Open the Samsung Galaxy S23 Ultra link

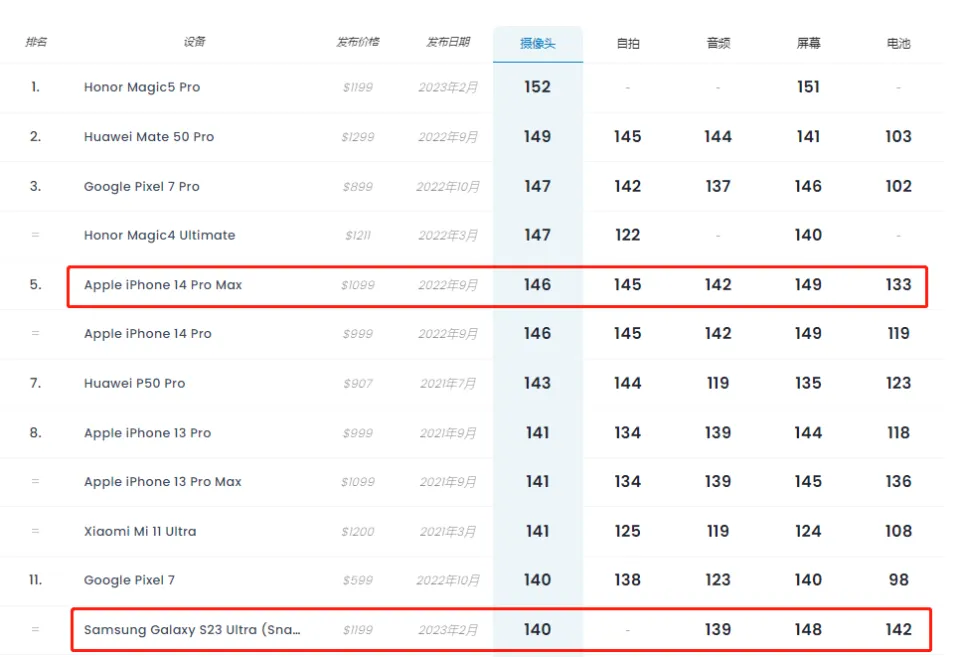(x=192, y=630)
